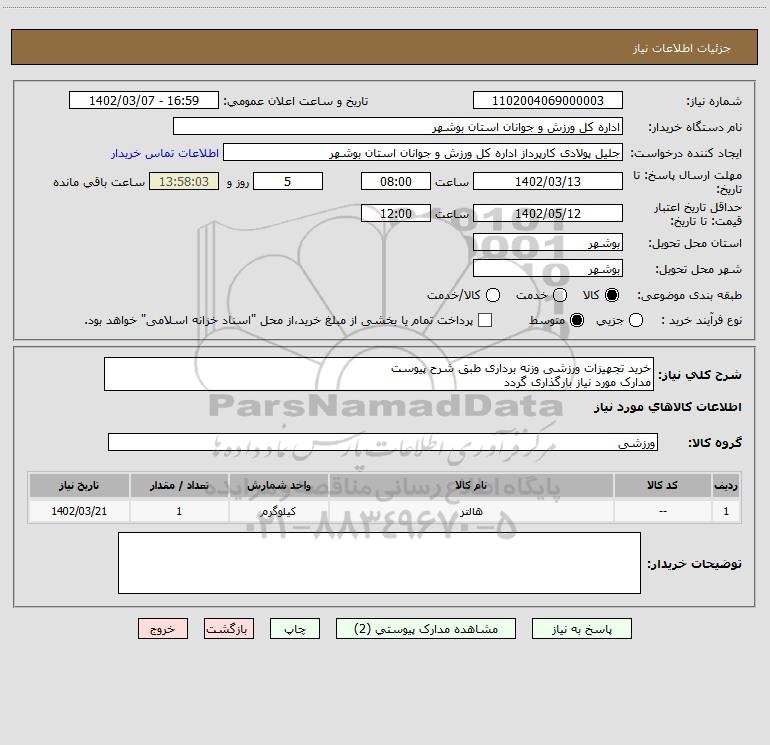Screen dimensions: 770x745
Task: Choose the جزیی purchase type radio
Action: [x=636, y=321]
